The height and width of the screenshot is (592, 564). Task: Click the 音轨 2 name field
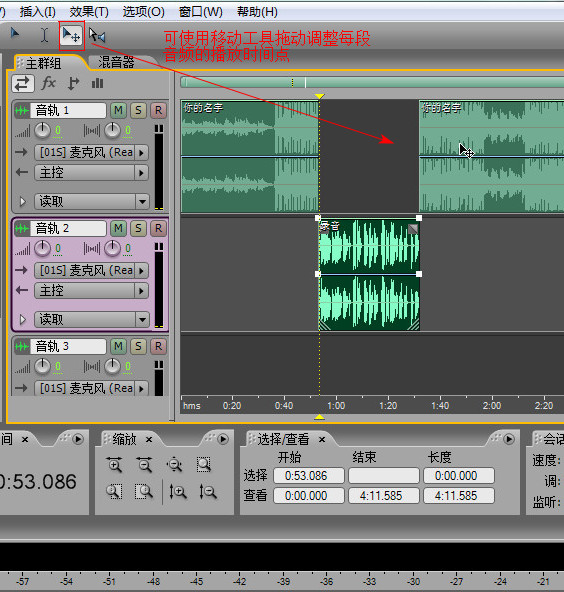pyautogui.click(x=68, y=228)
